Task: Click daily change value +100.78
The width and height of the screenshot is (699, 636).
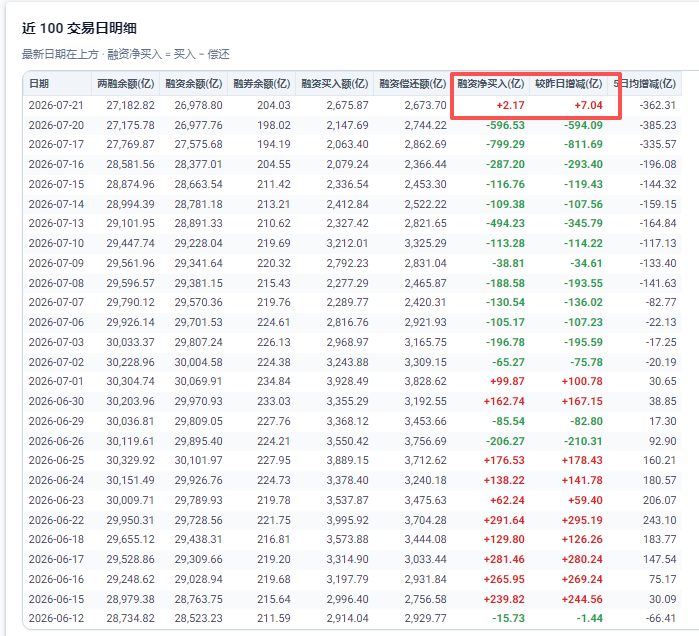Action: [582, 382]
